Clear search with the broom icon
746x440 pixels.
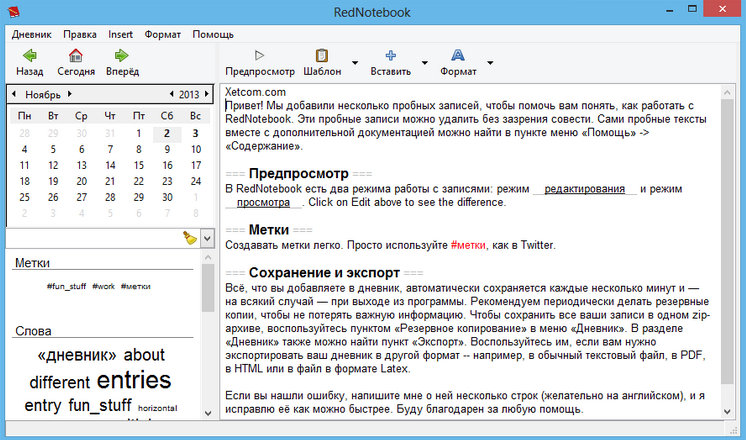[x=190, y=238]
